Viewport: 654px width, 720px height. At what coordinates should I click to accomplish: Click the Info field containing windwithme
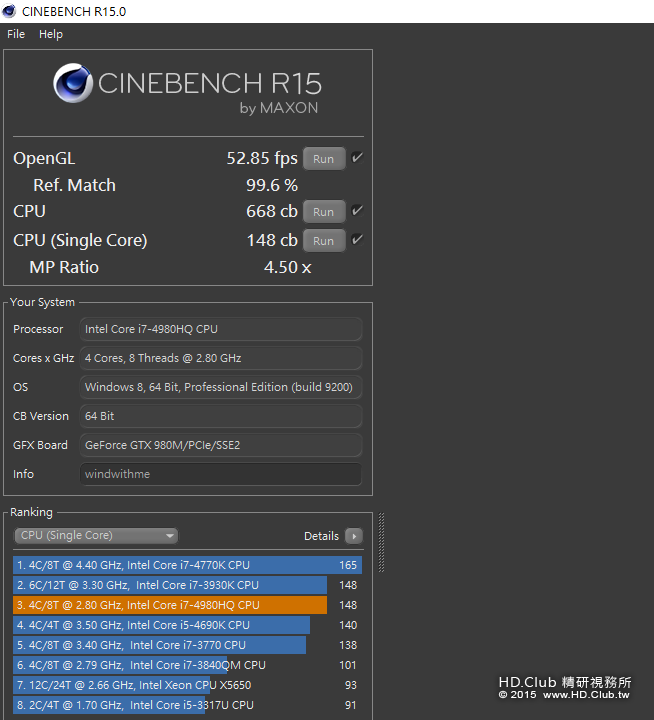pyautogui.click(x=220, y=474)
